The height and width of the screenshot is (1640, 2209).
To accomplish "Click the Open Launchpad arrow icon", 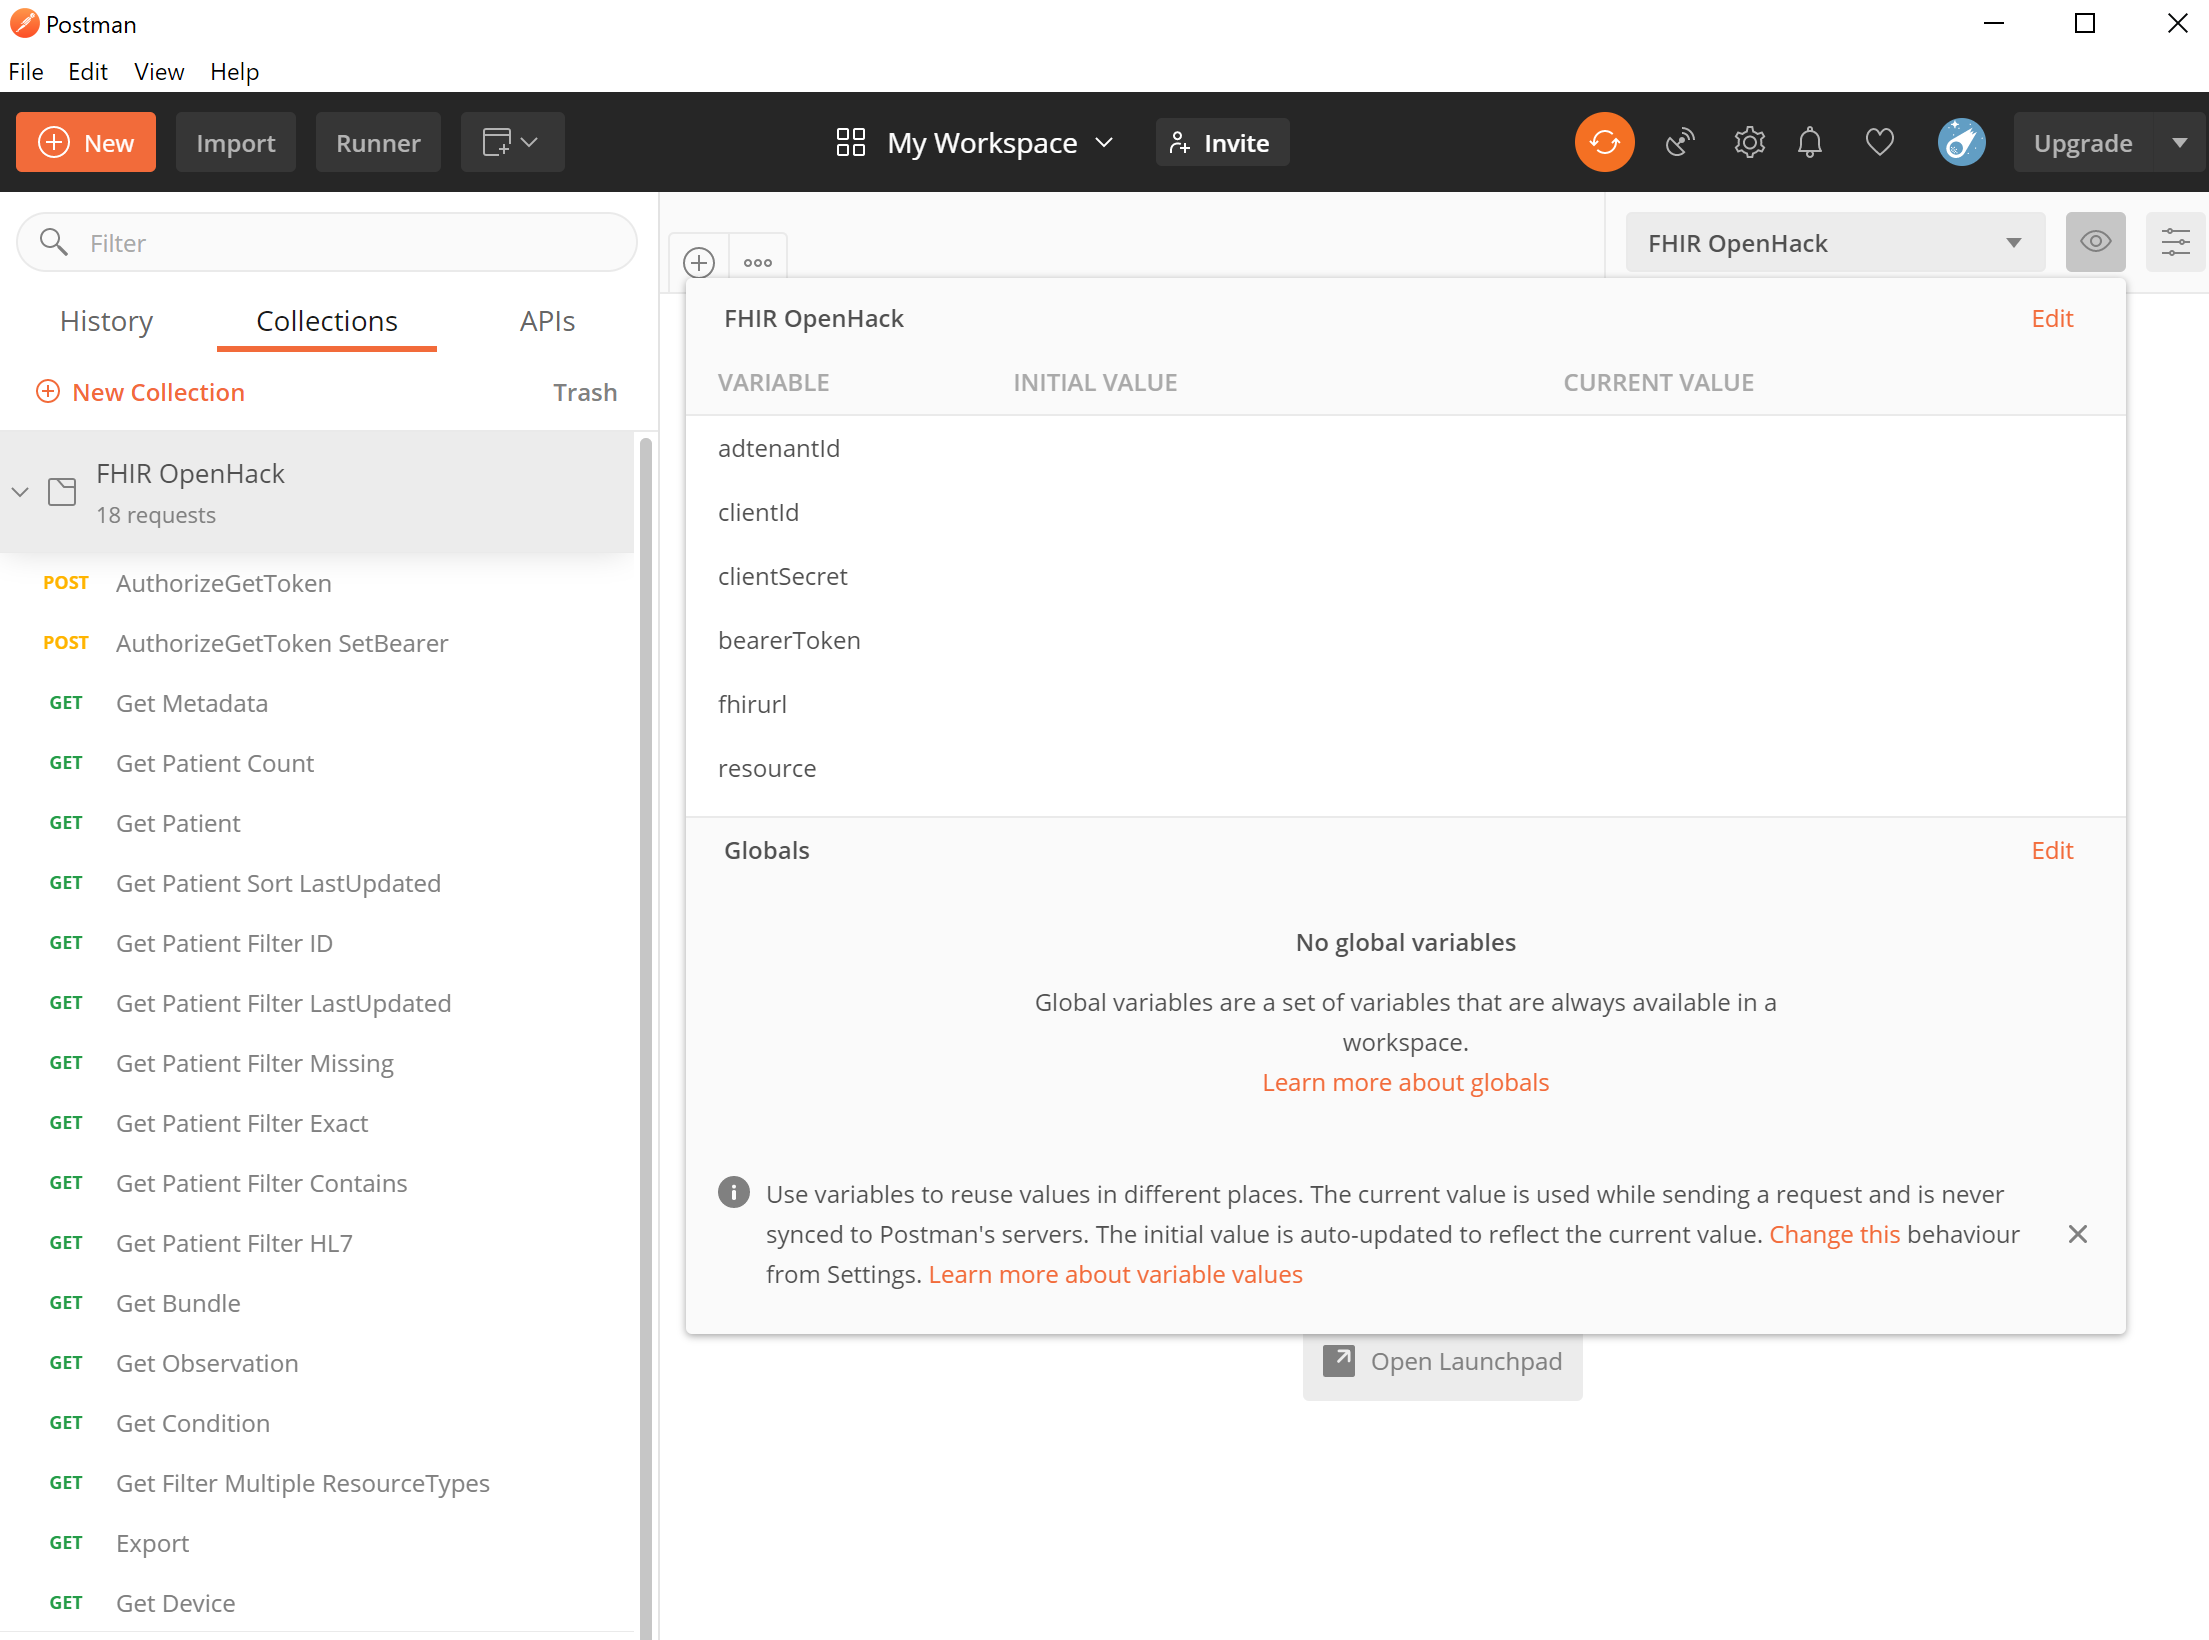I will click(1339, 1361).
